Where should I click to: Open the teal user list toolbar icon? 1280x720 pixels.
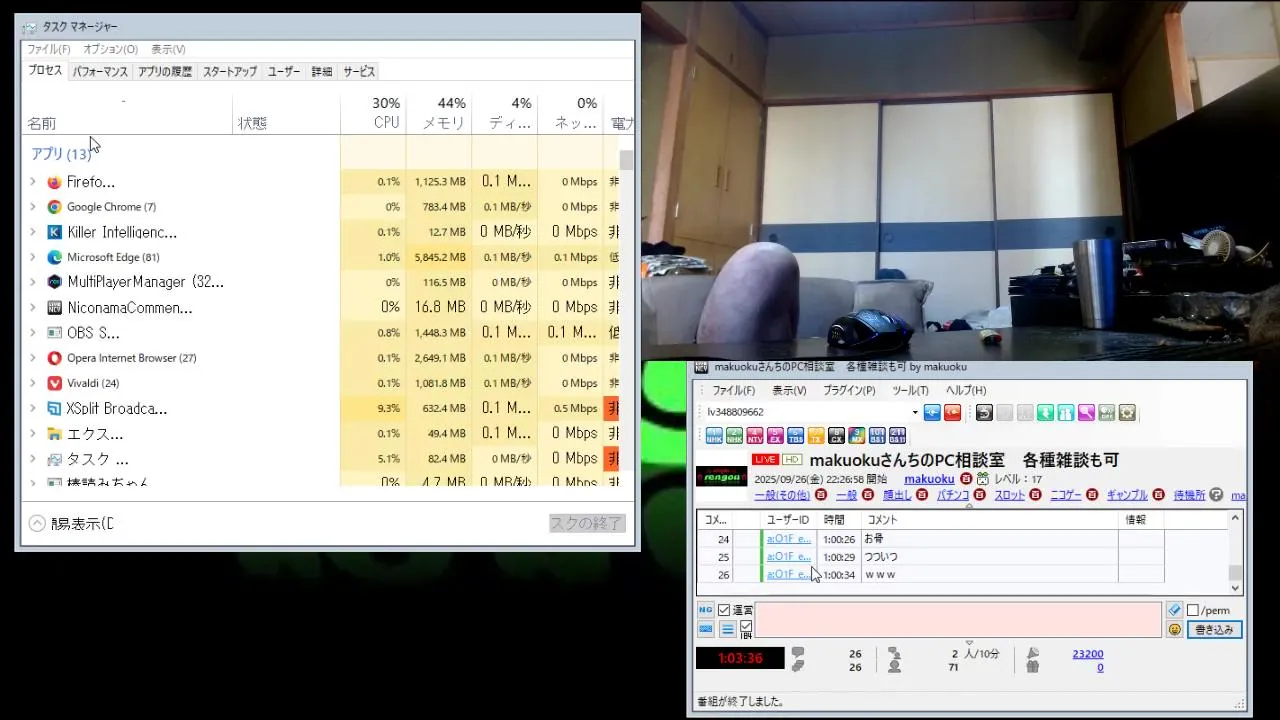pyautogui.click(x=1066, y=413)
